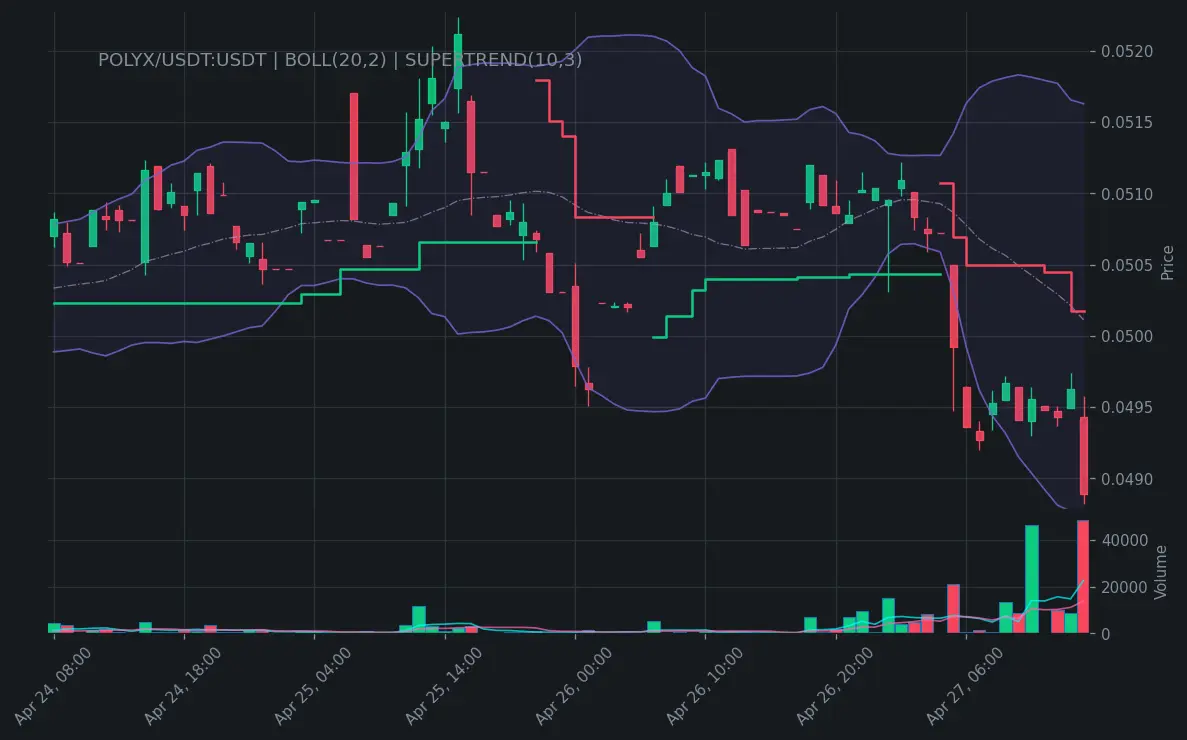Select the 0.0500 price axis label
This screenshot has width=1187, height=740.
tap(1126, 337)
